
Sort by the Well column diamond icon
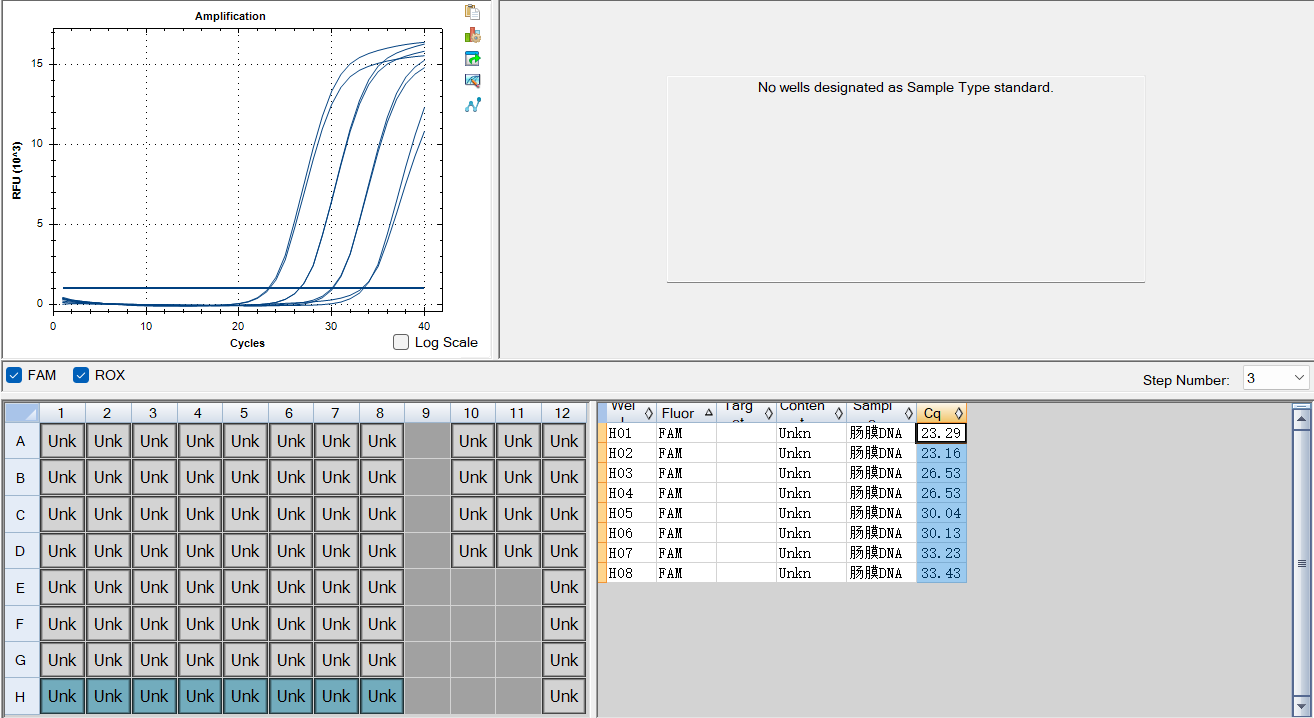point(649,413)
